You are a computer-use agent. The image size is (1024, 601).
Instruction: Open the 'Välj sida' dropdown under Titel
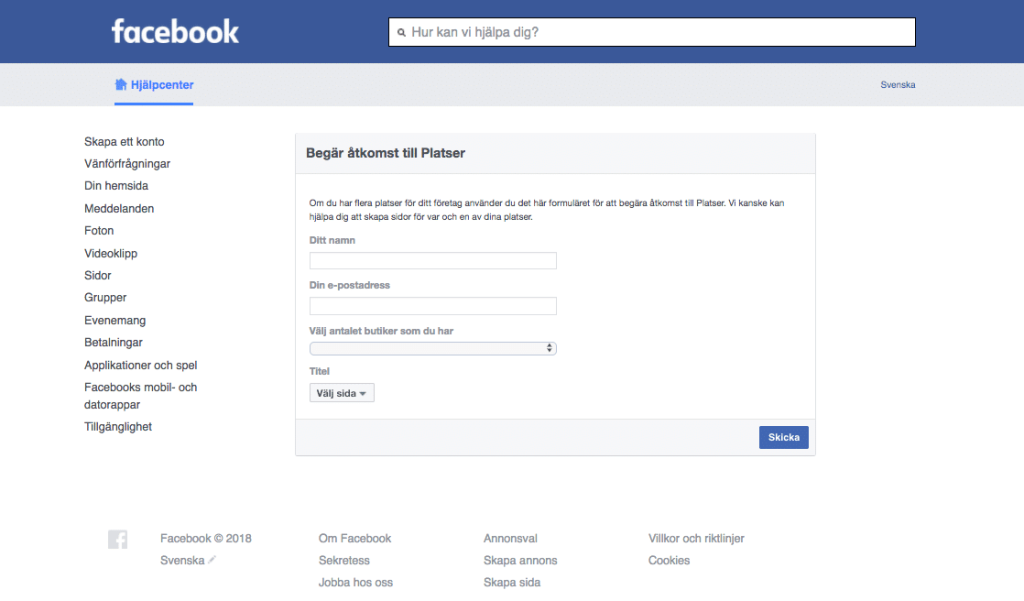(x=341, y=392)
